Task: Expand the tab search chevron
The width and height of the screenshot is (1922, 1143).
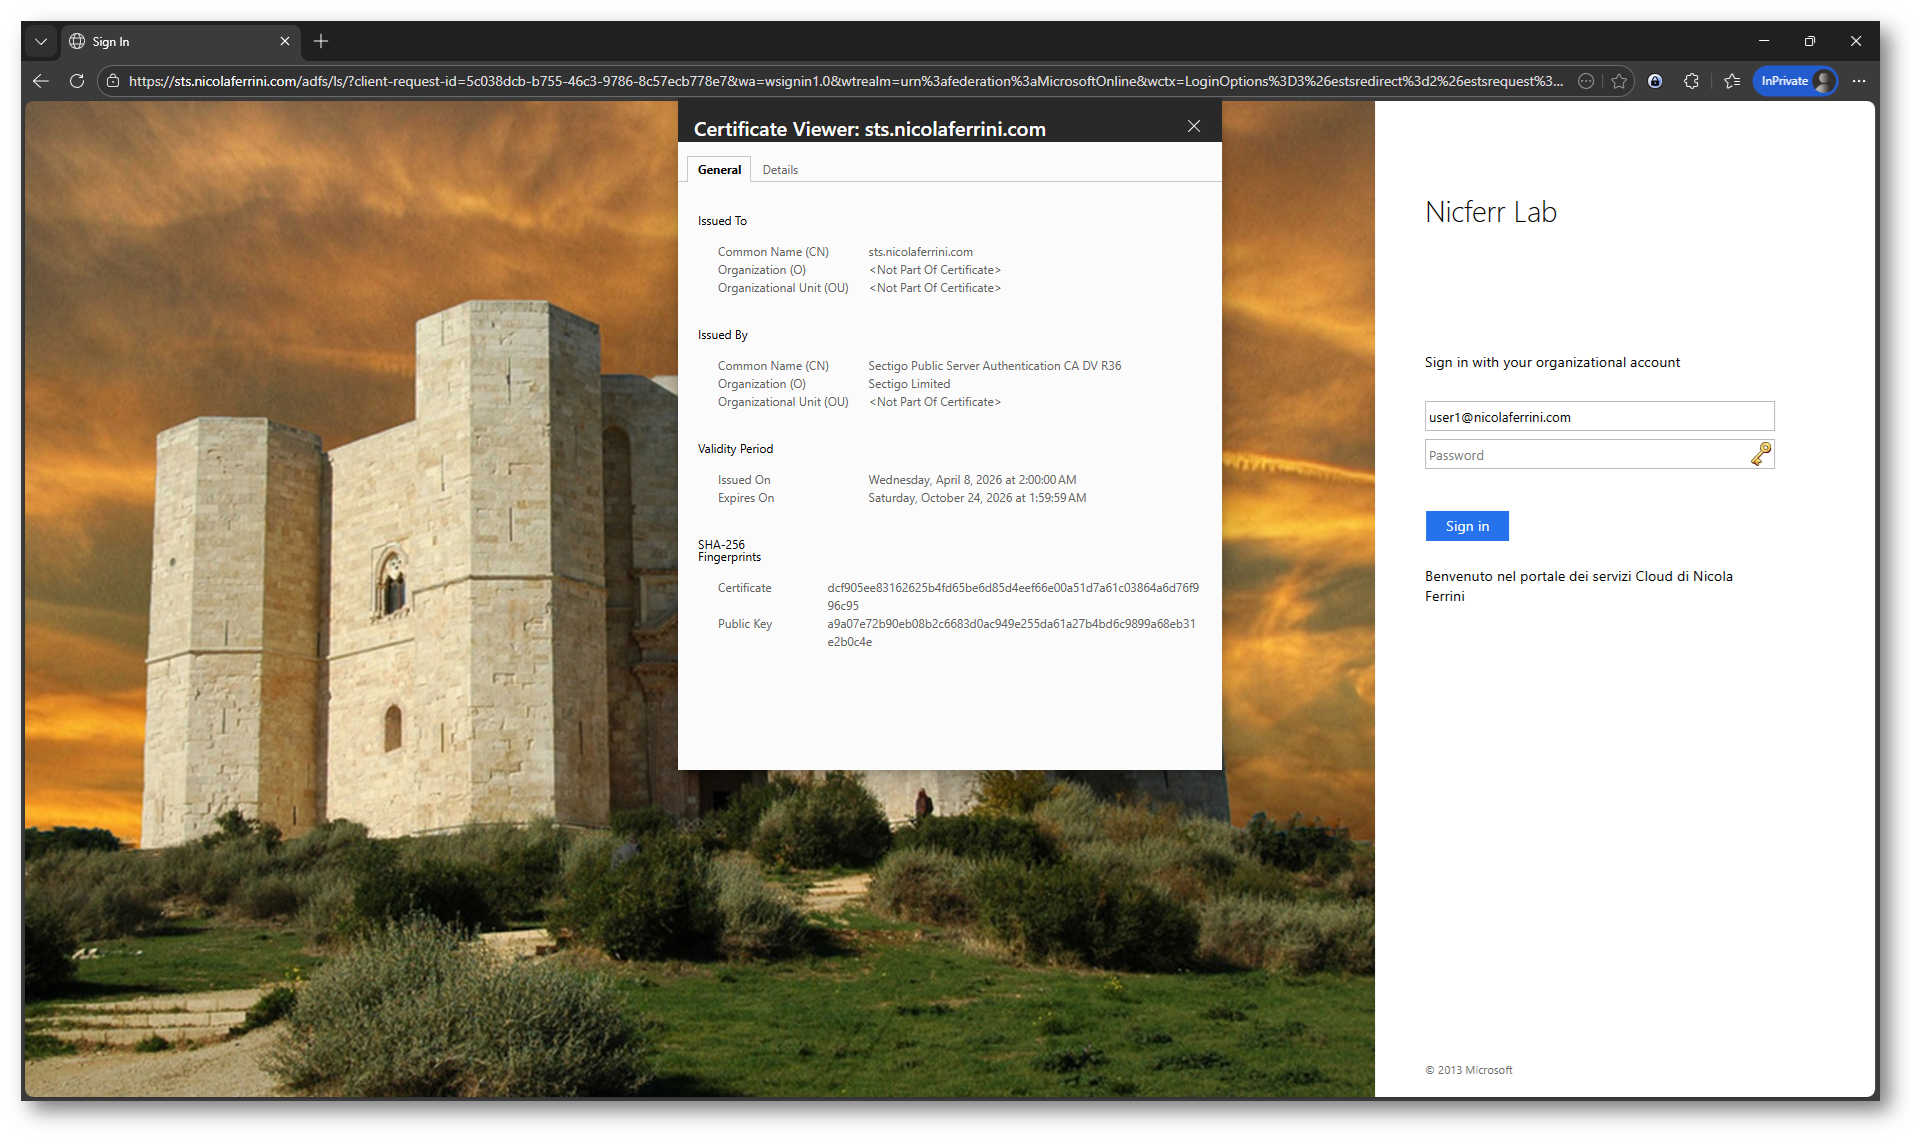Action: (x=41, y=41)
